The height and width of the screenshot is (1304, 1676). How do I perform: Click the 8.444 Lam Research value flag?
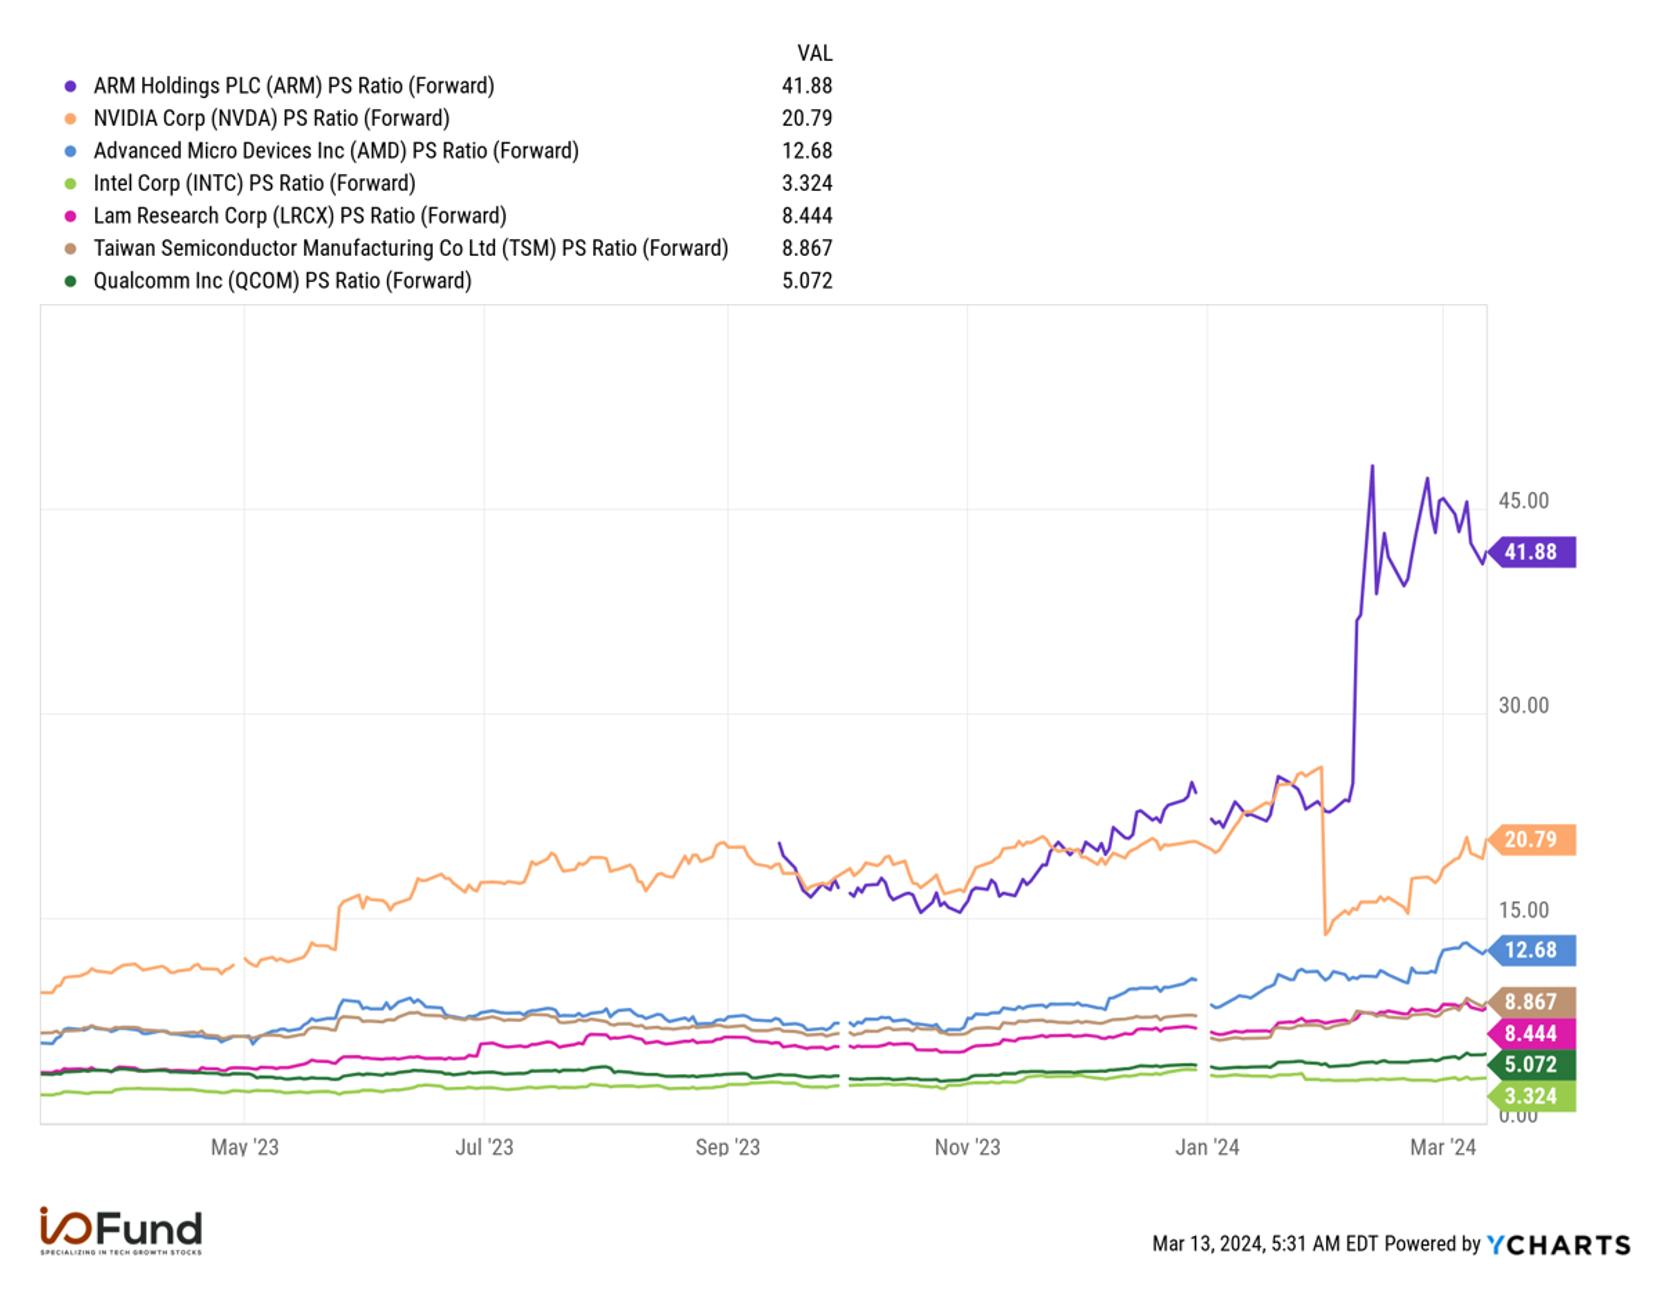[x=1531, y=1034]
